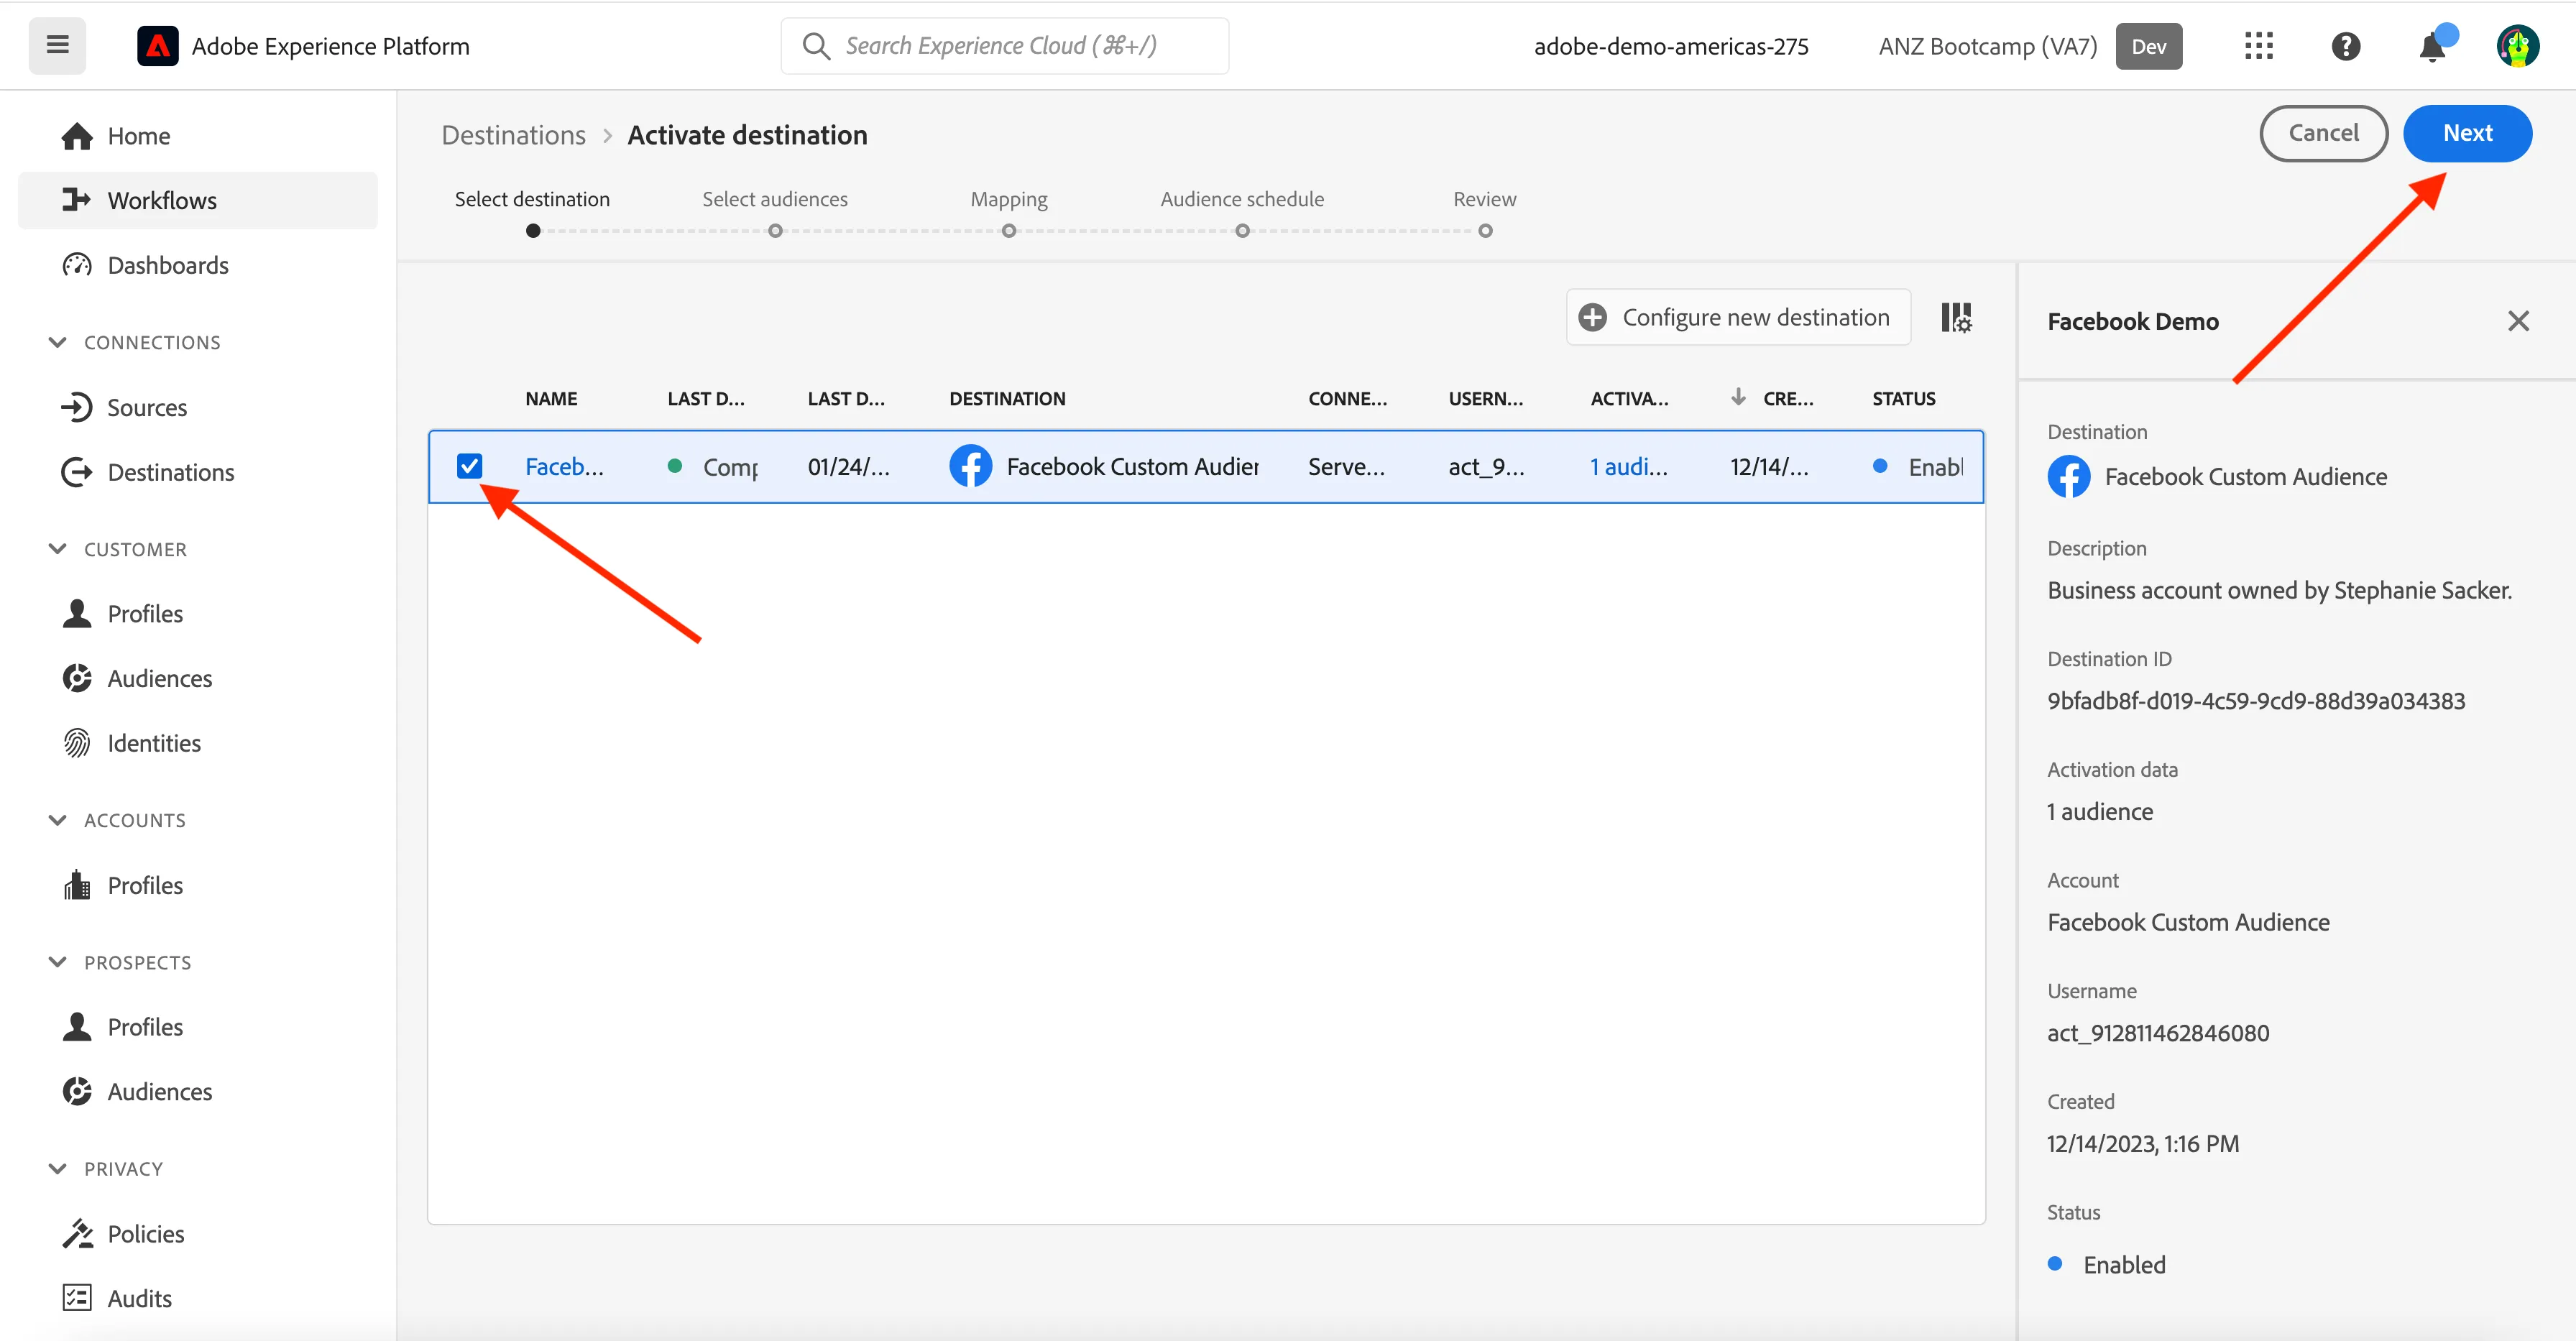Open Profiles under Prospects section
The width and height of the screenshot is (2576, 1341).
point(198,1027)
